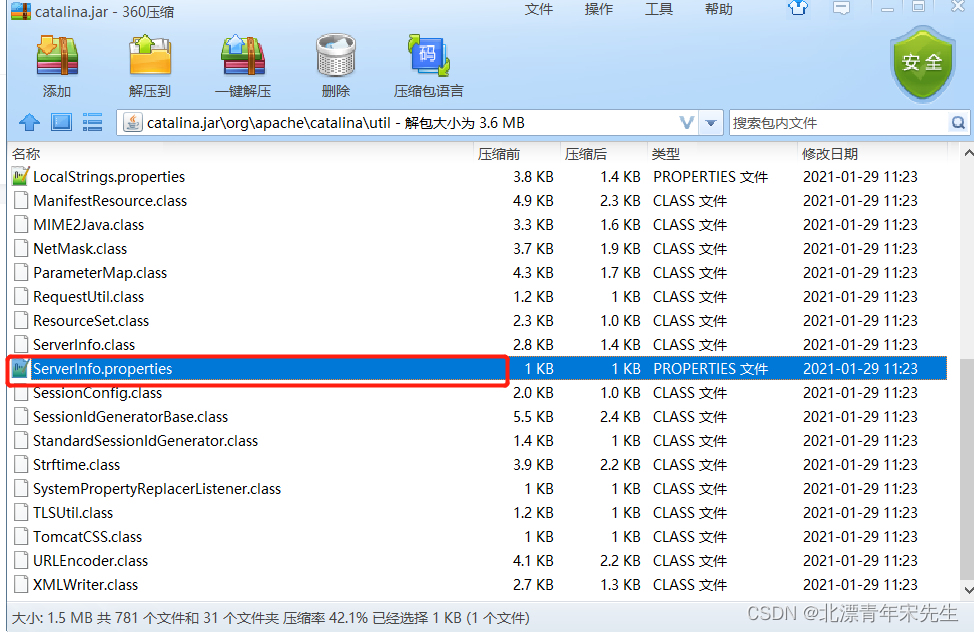The height and width of the screenshot is (632, 974).
Task: Toggle the preview pane view
Action: [x=61, y=122]
